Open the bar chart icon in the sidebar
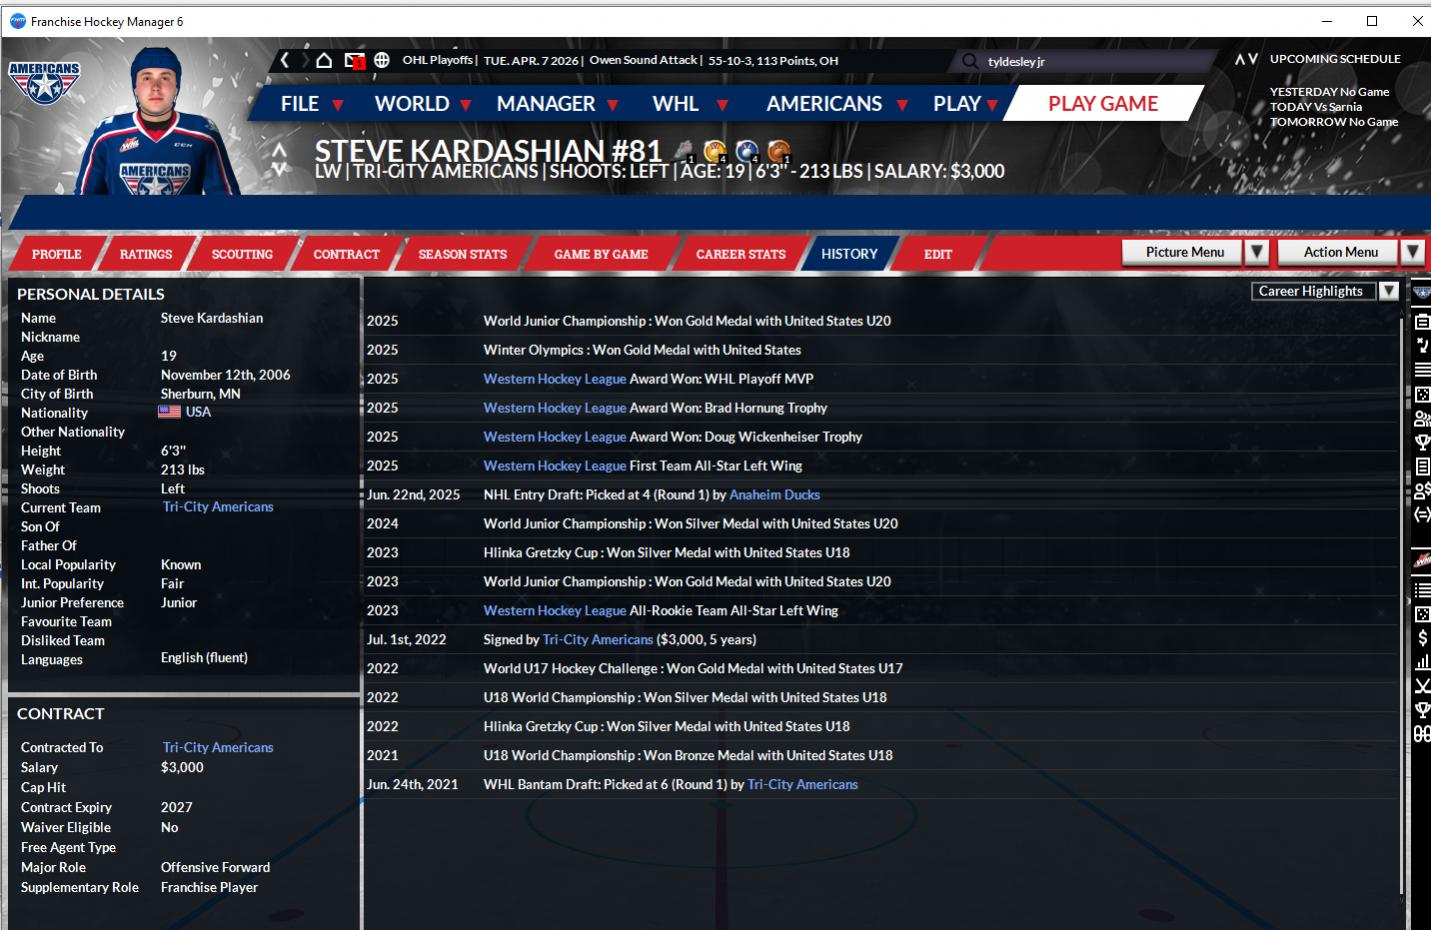The height and width of the screenshot is (930, 1431). (x=1422, y=661)
